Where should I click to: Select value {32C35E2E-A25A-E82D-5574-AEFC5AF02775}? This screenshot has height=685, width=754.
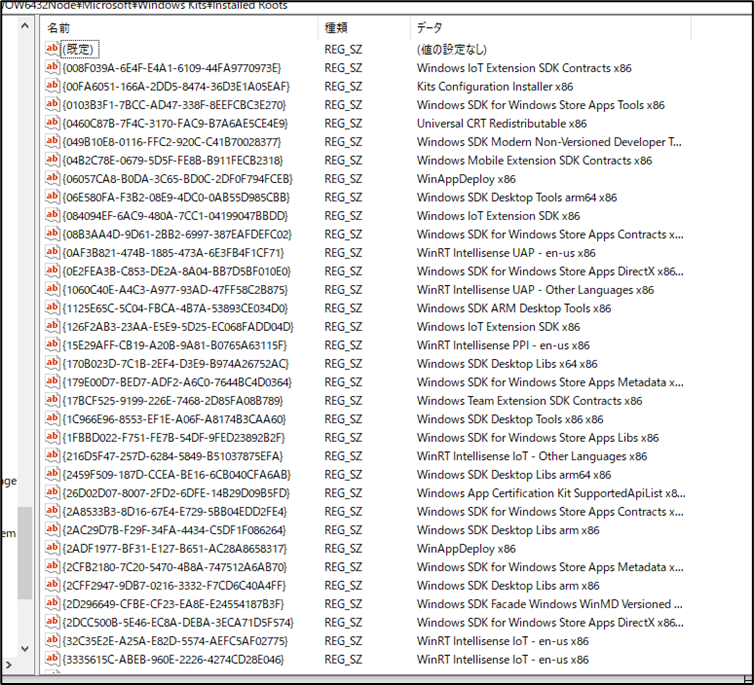point(175,641)
